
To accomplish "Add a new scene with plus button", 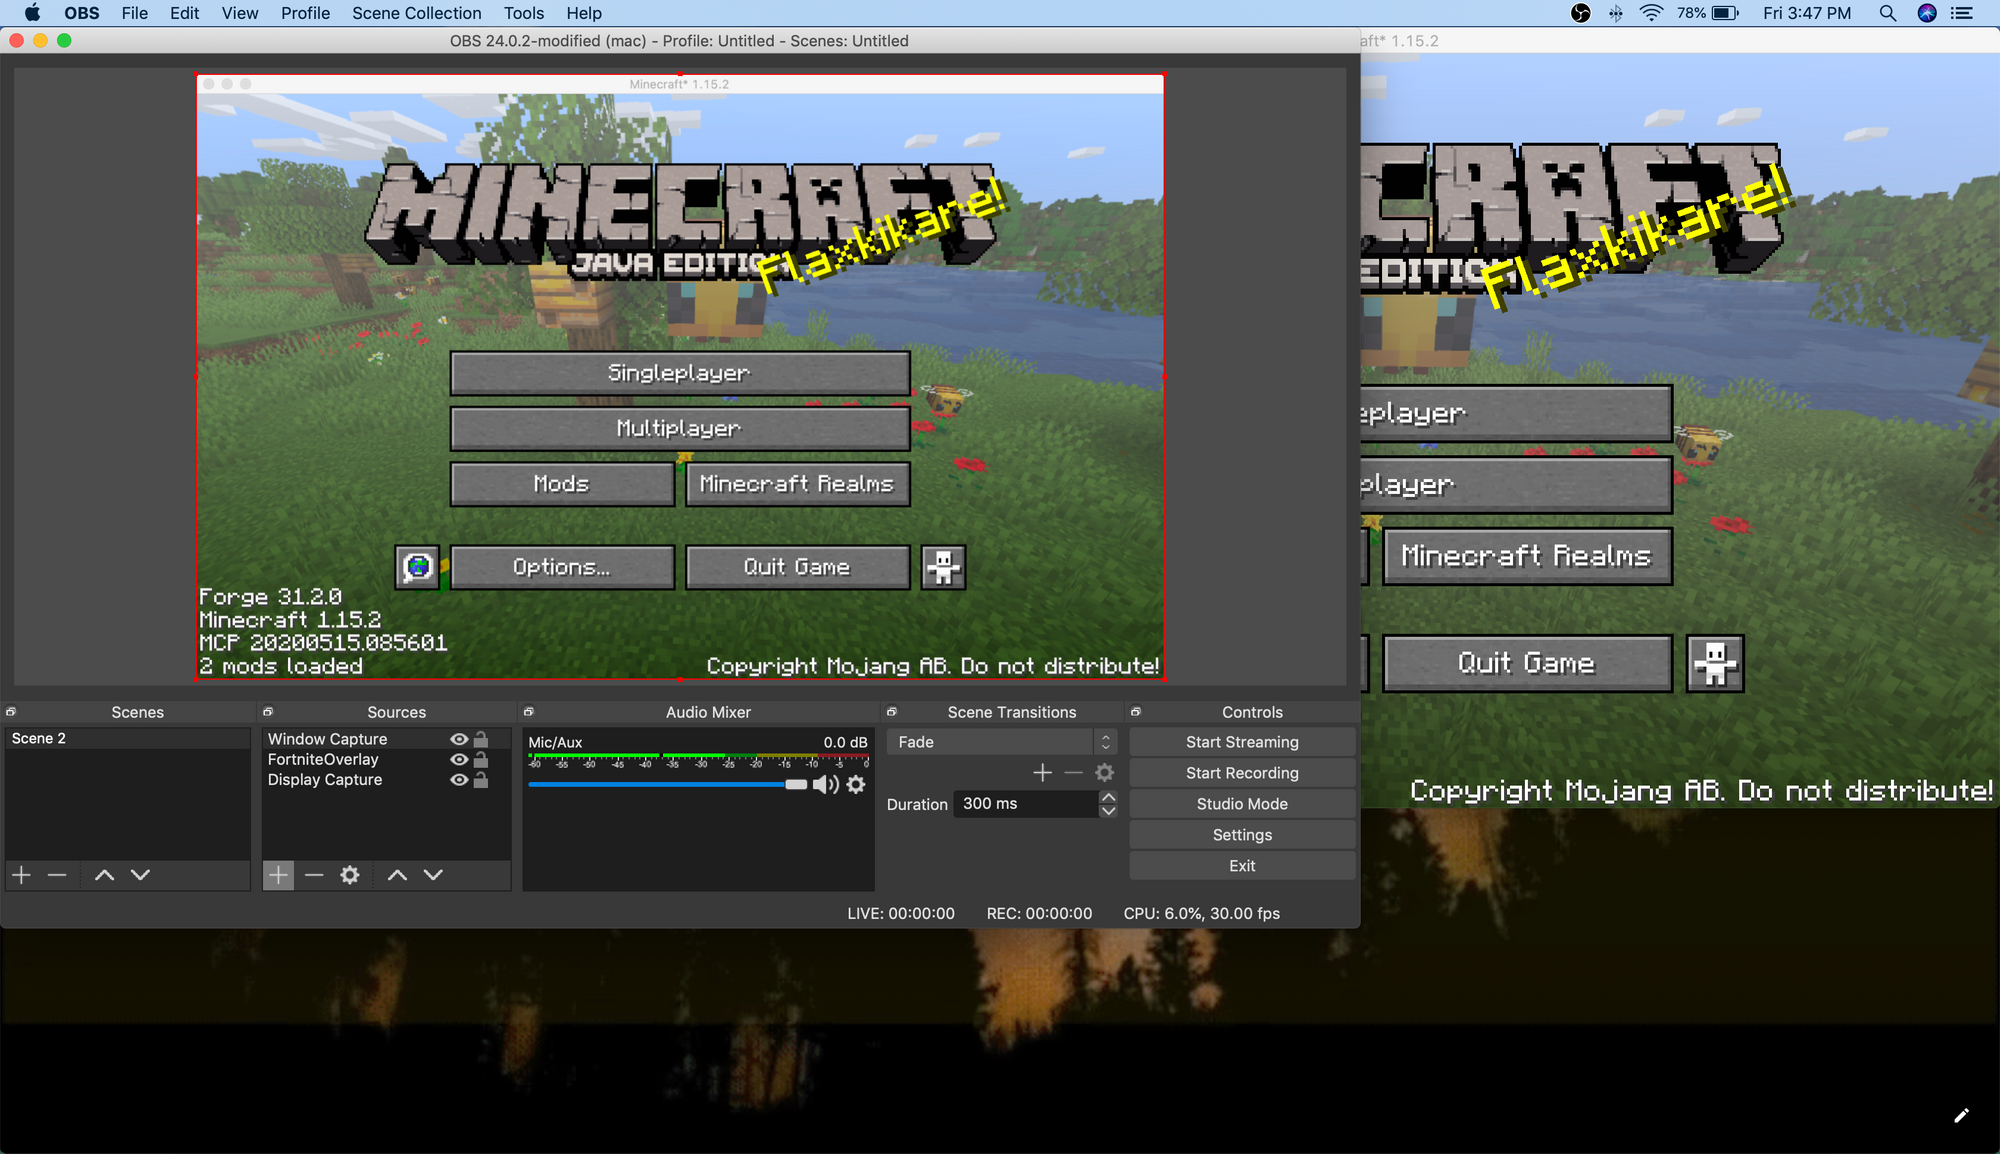I will click(x=21, y=875).
